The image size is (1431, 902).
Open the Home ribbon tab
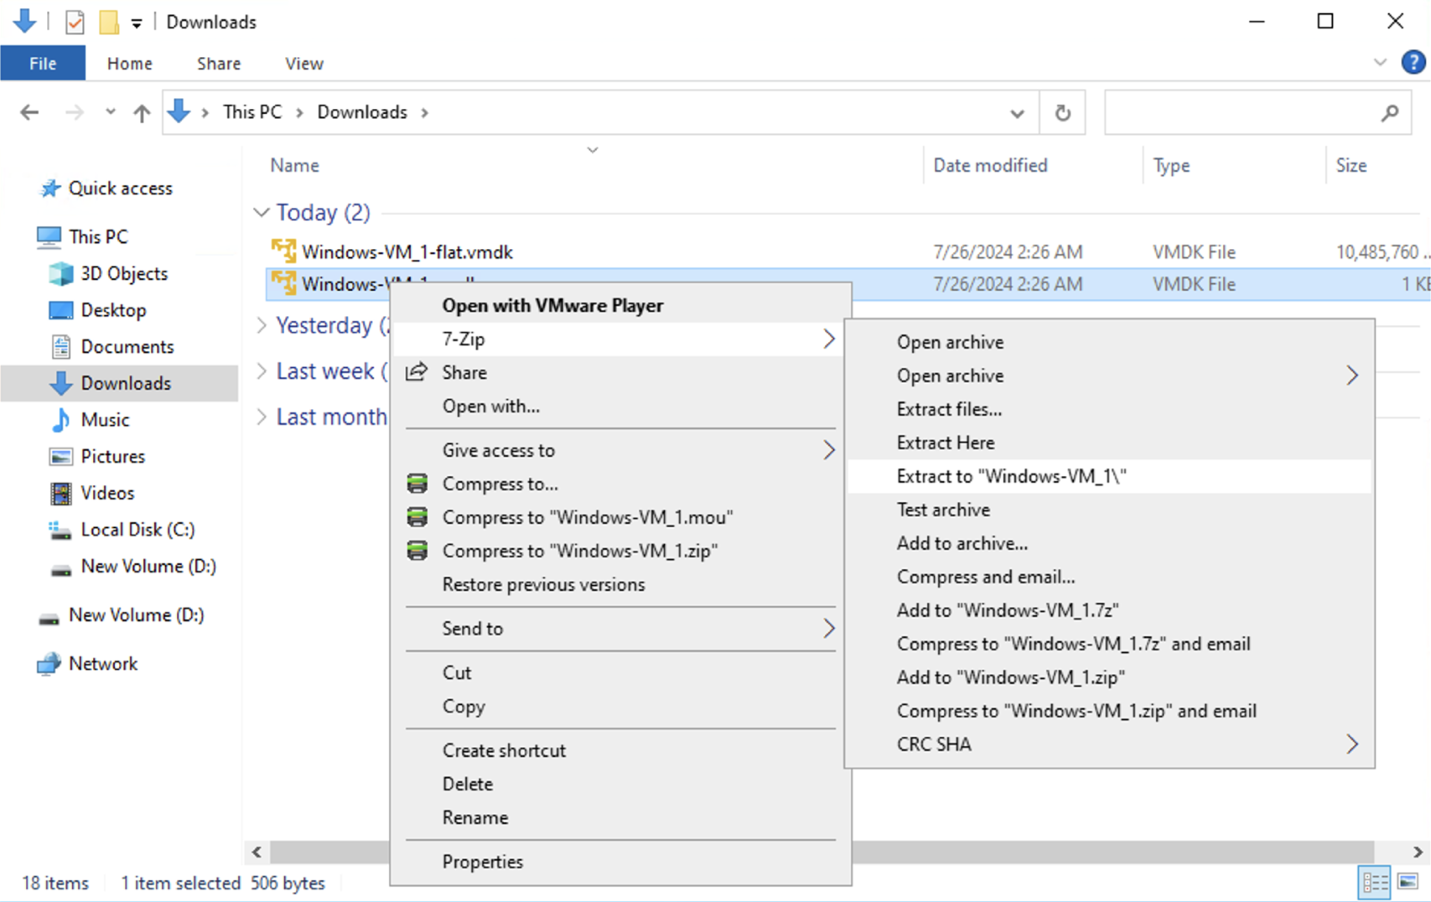coord(130,63)
